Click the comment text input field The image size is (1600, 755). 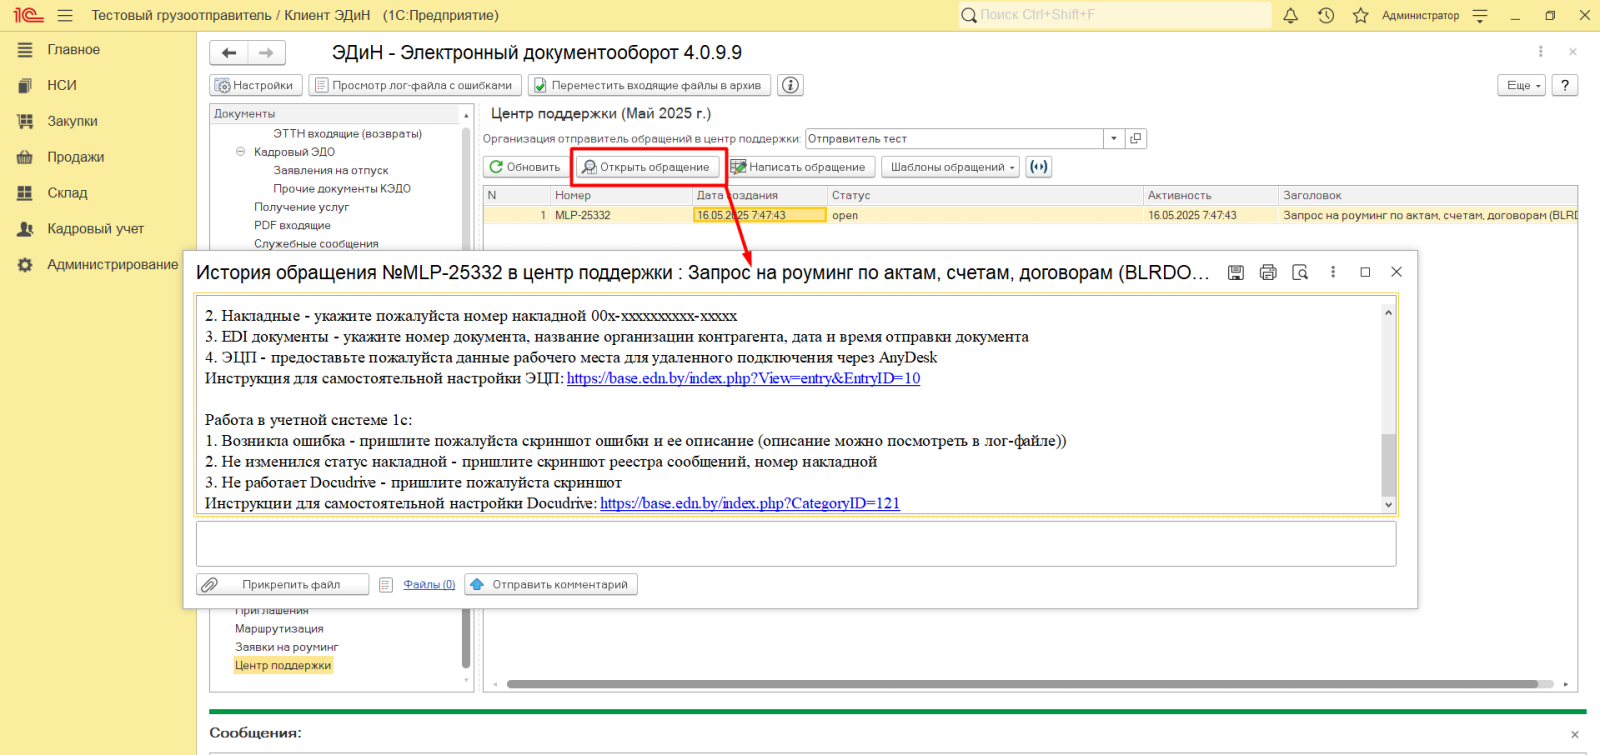796,544
